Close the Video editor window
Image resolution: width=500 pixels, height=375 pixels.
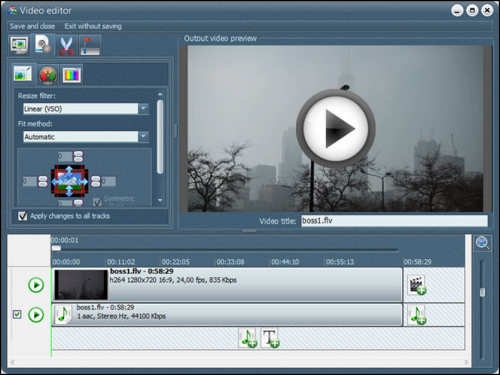pyautogui.click(x=487, y=11)
